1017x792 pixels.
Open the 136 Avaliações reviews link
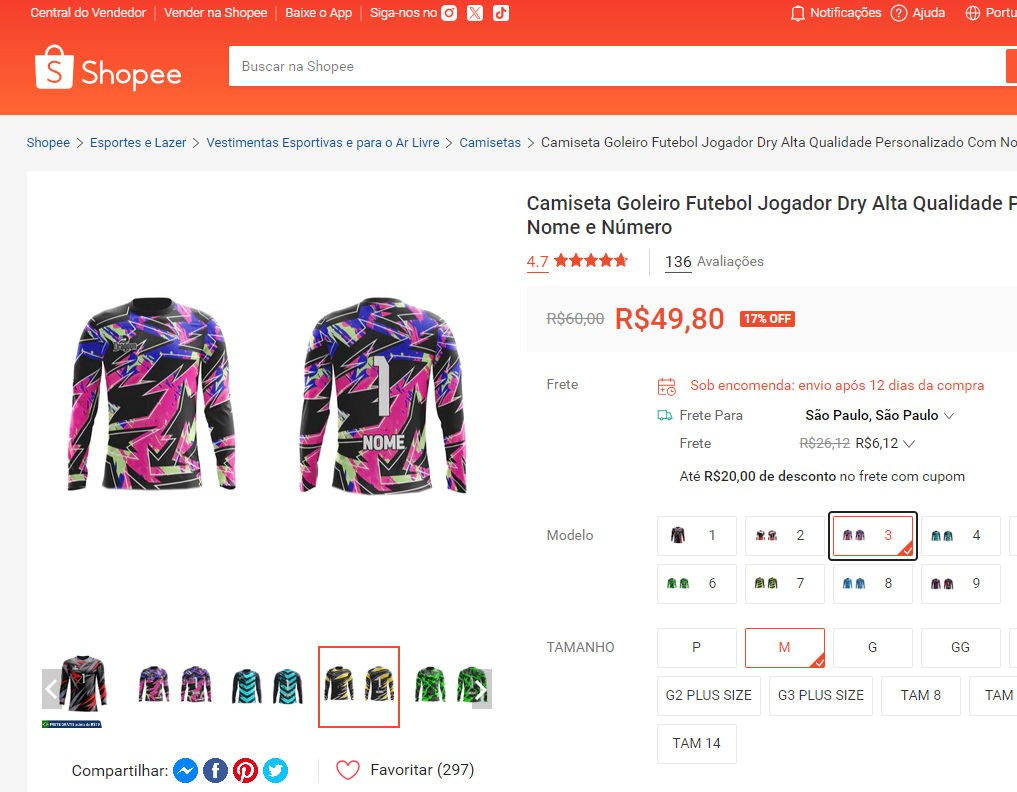click(714, 262)
